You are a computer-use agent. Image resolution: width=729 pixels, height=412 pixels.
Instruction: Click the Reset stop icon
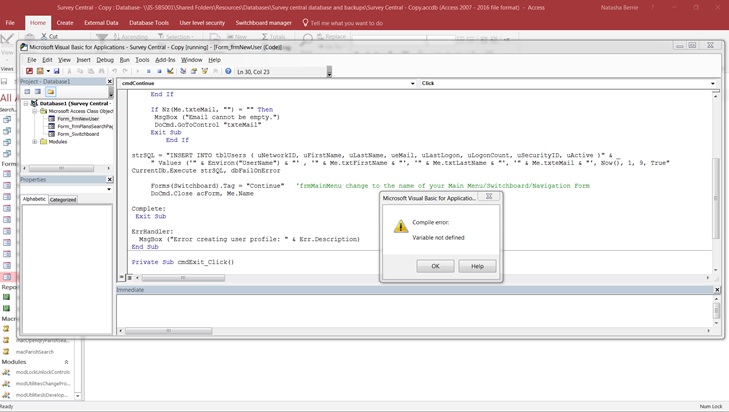coord(159,71)
